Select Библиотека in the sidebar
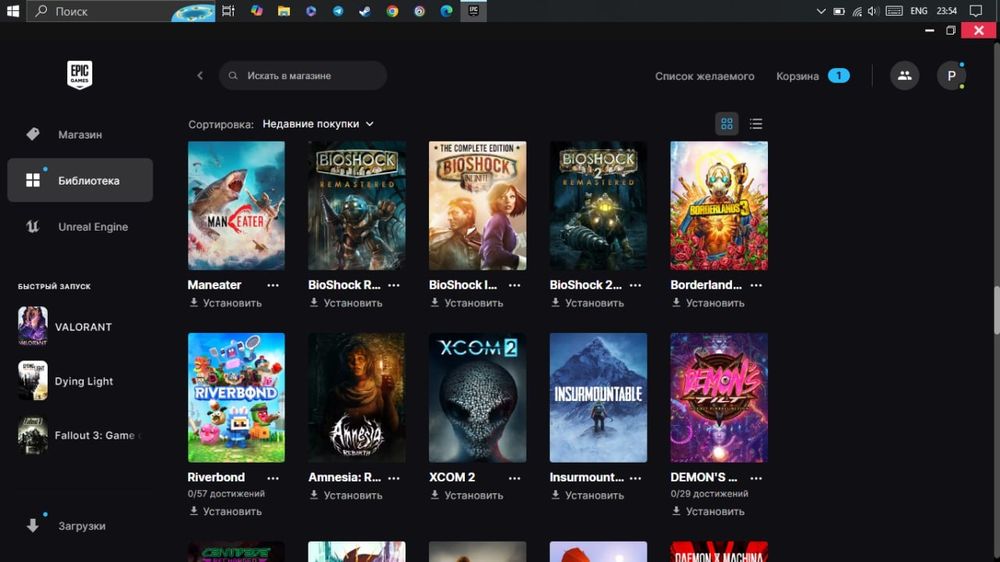The height and width of the screenshot is (562, 1000). click(80, 181)
